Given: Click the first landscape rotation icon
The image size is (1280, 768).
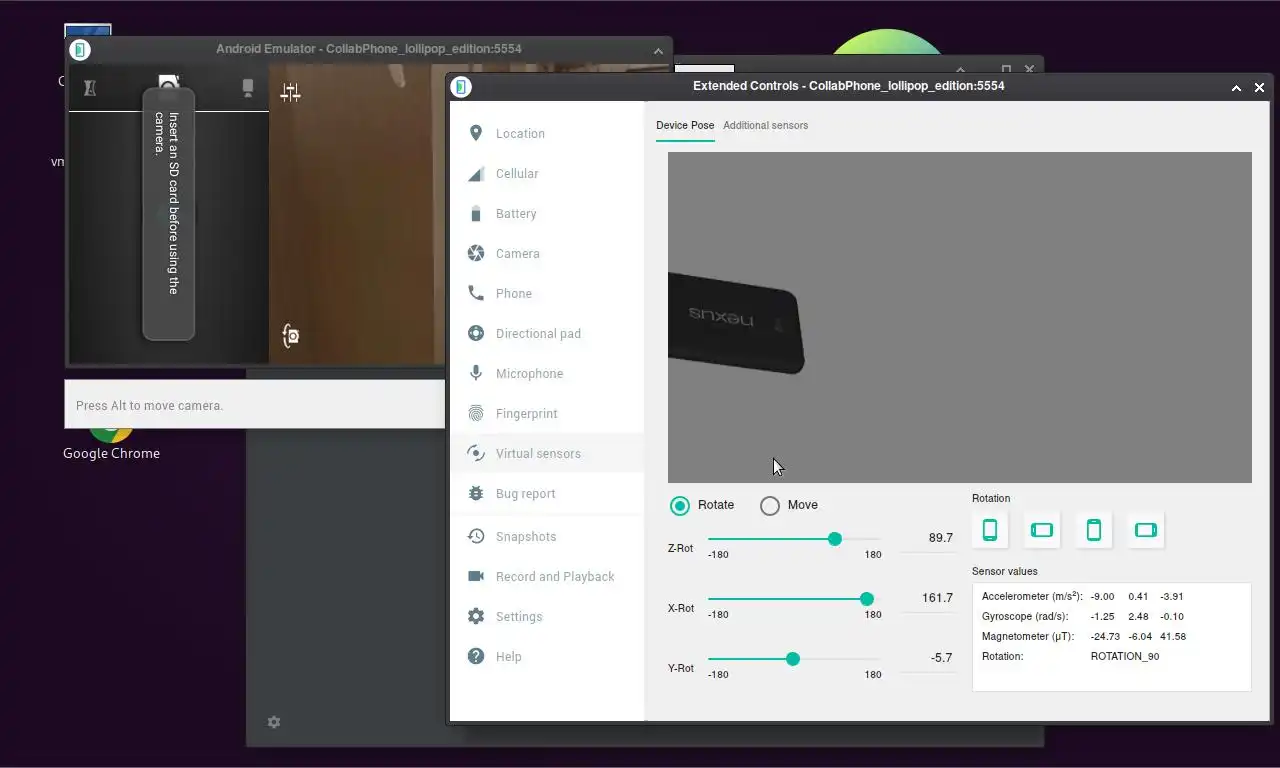Looking at the screenshot, I should tap(1042, 530).
